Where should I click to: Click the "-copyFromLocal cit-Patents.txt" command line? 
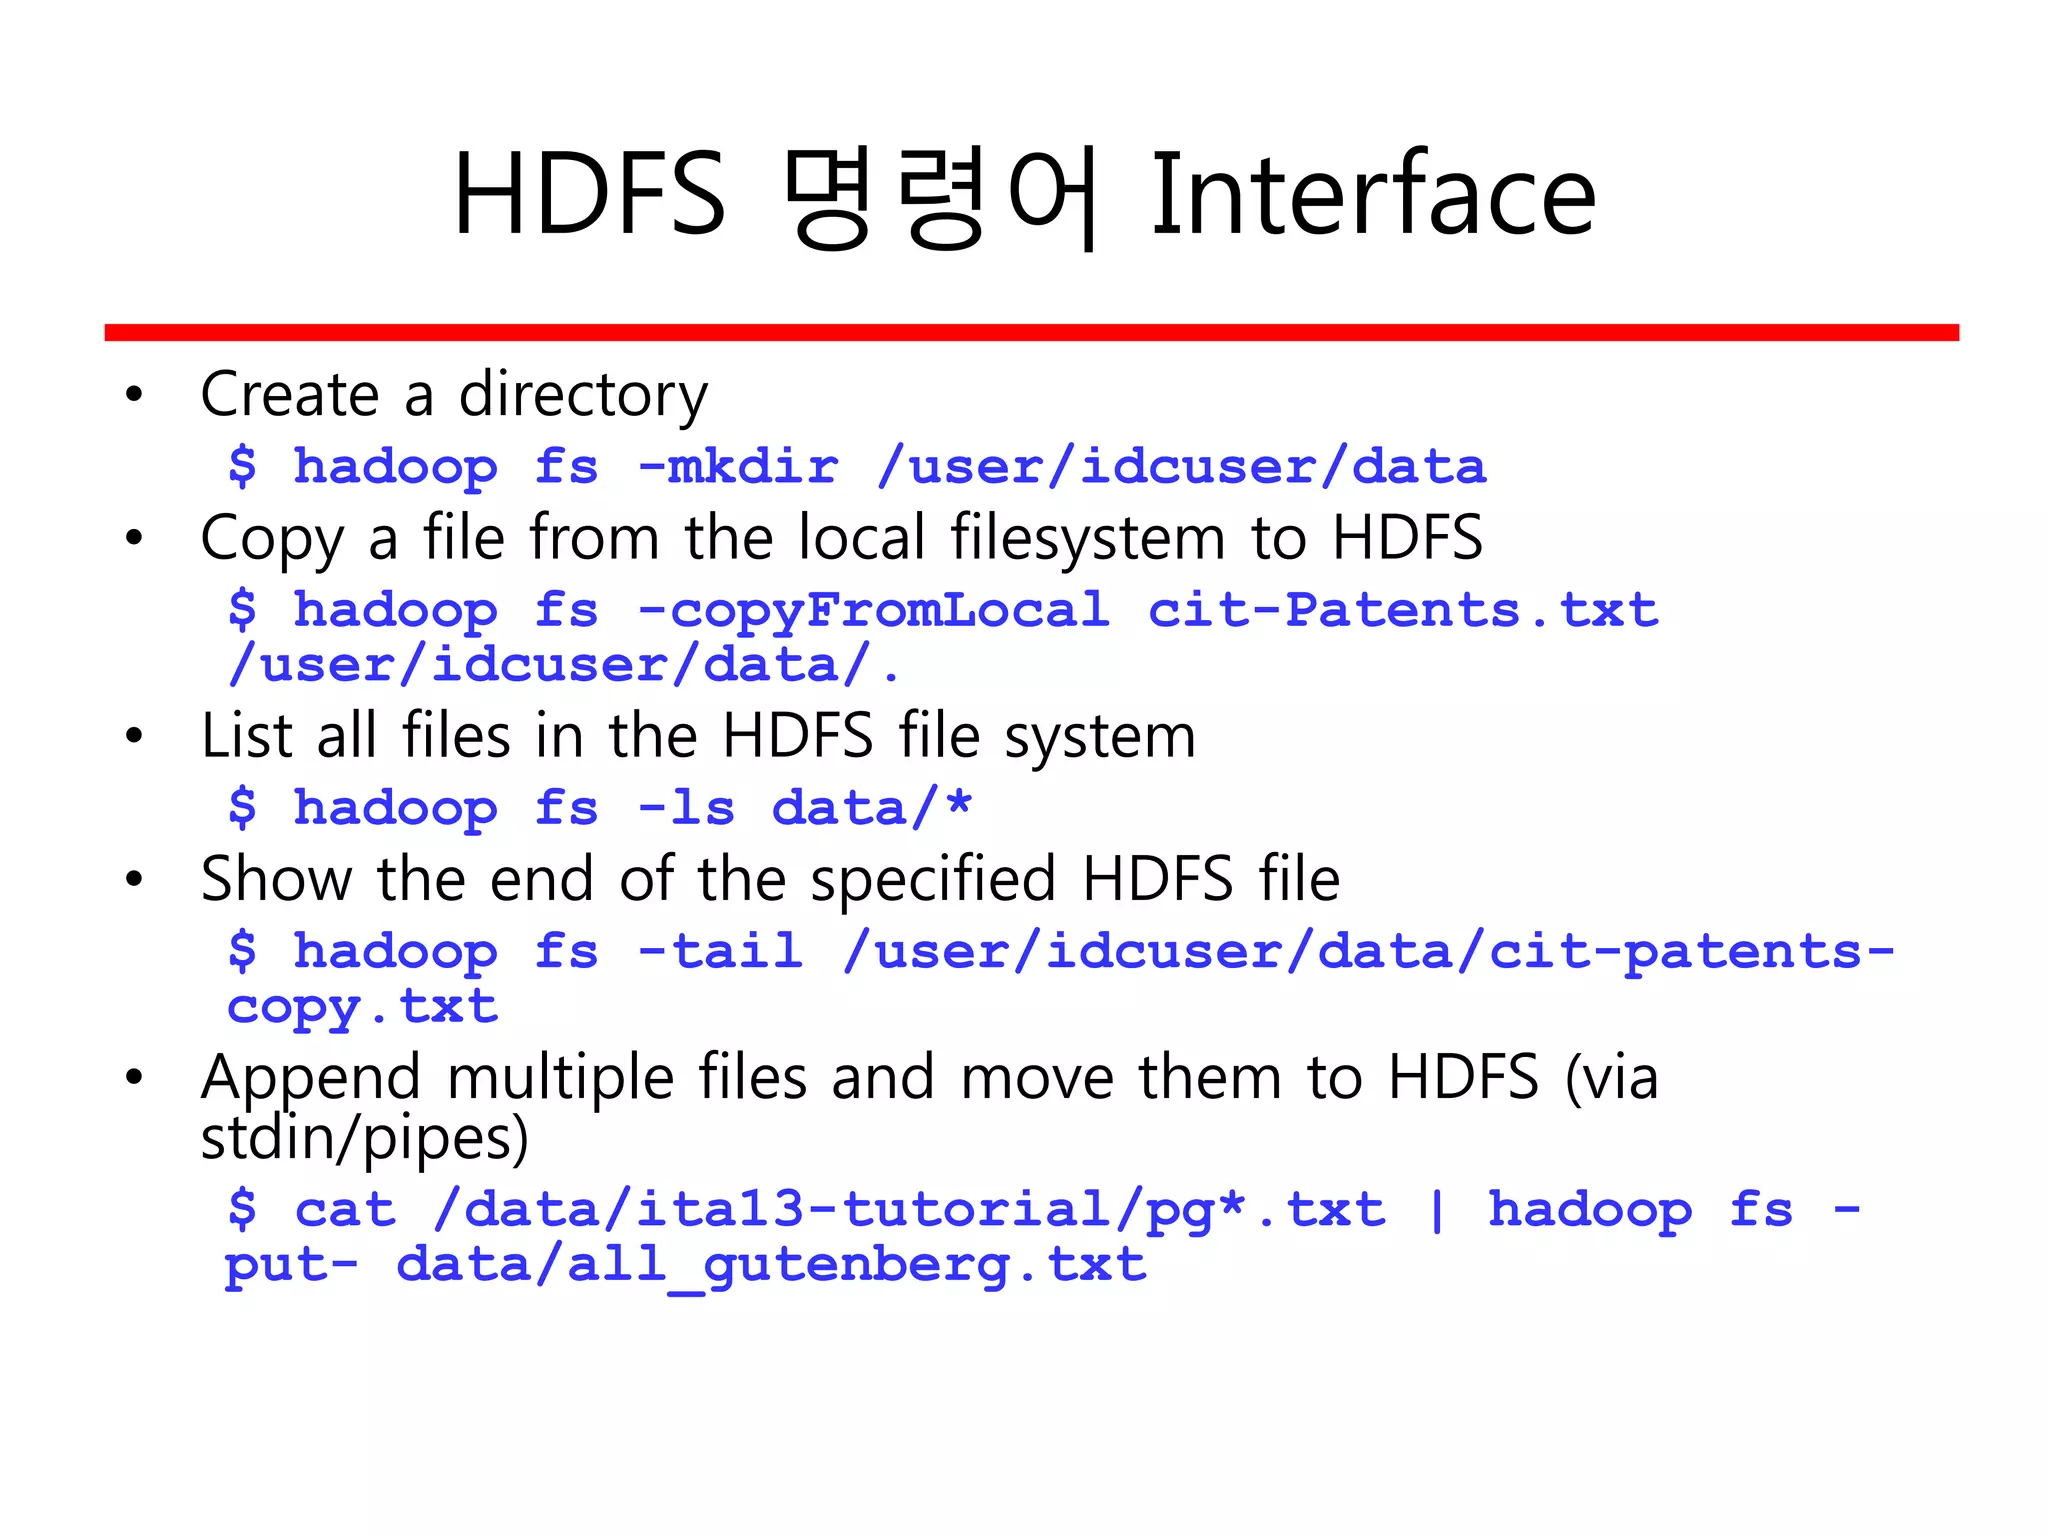point(943,610)
